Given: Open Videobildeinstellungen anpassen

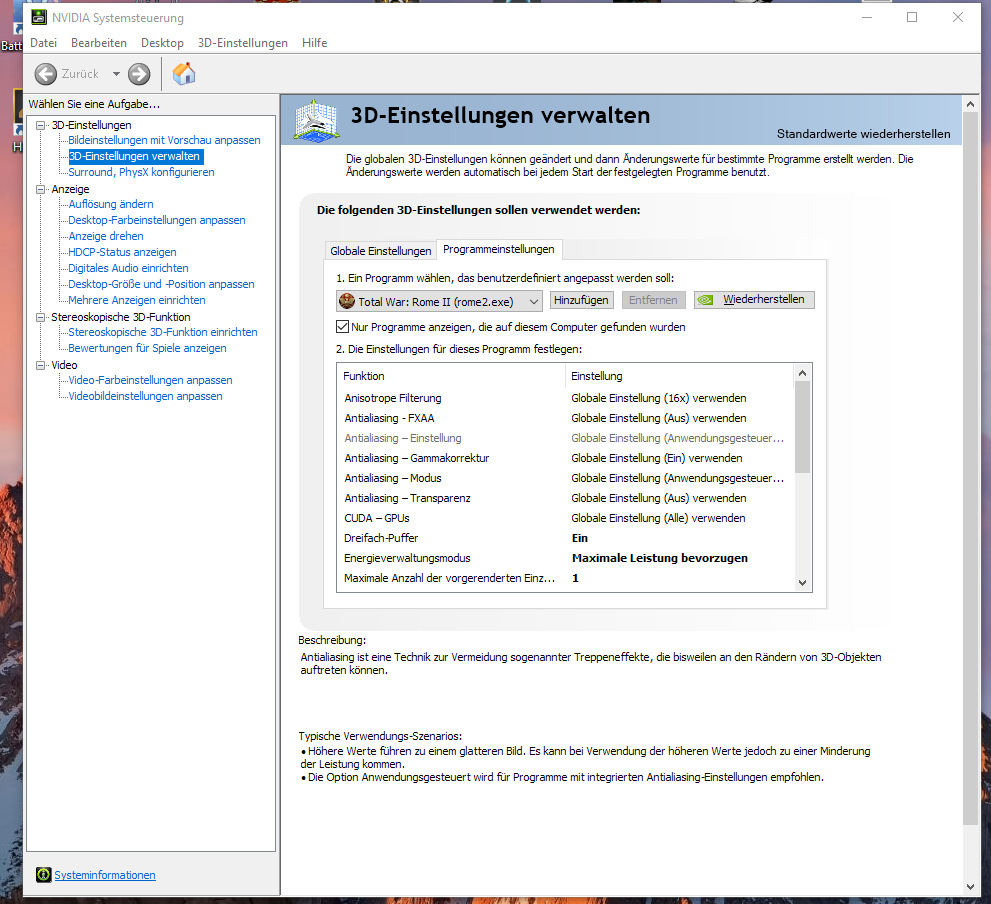Looking at the screenshot, I should tap(145, 396).
